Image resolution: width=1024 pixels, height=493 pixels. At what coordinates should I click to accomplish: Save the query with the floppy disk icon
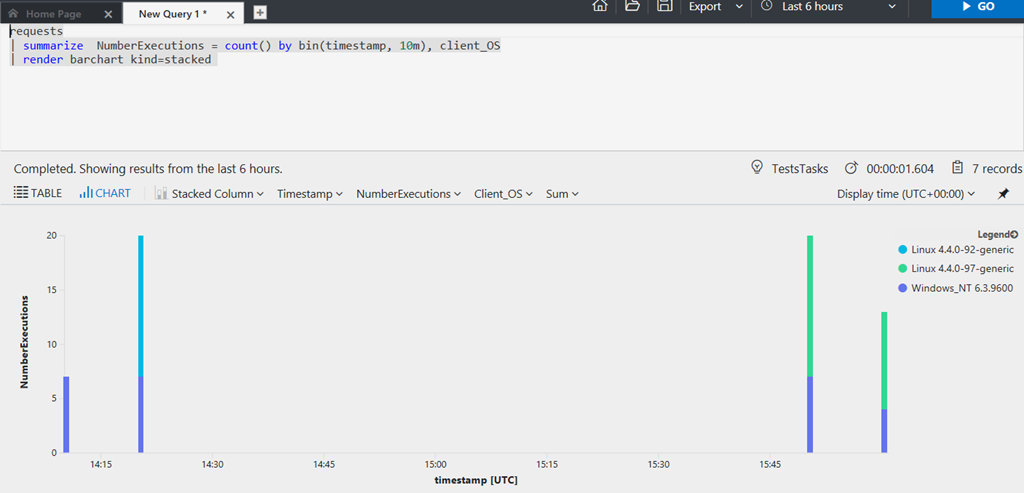pos(664,6)
